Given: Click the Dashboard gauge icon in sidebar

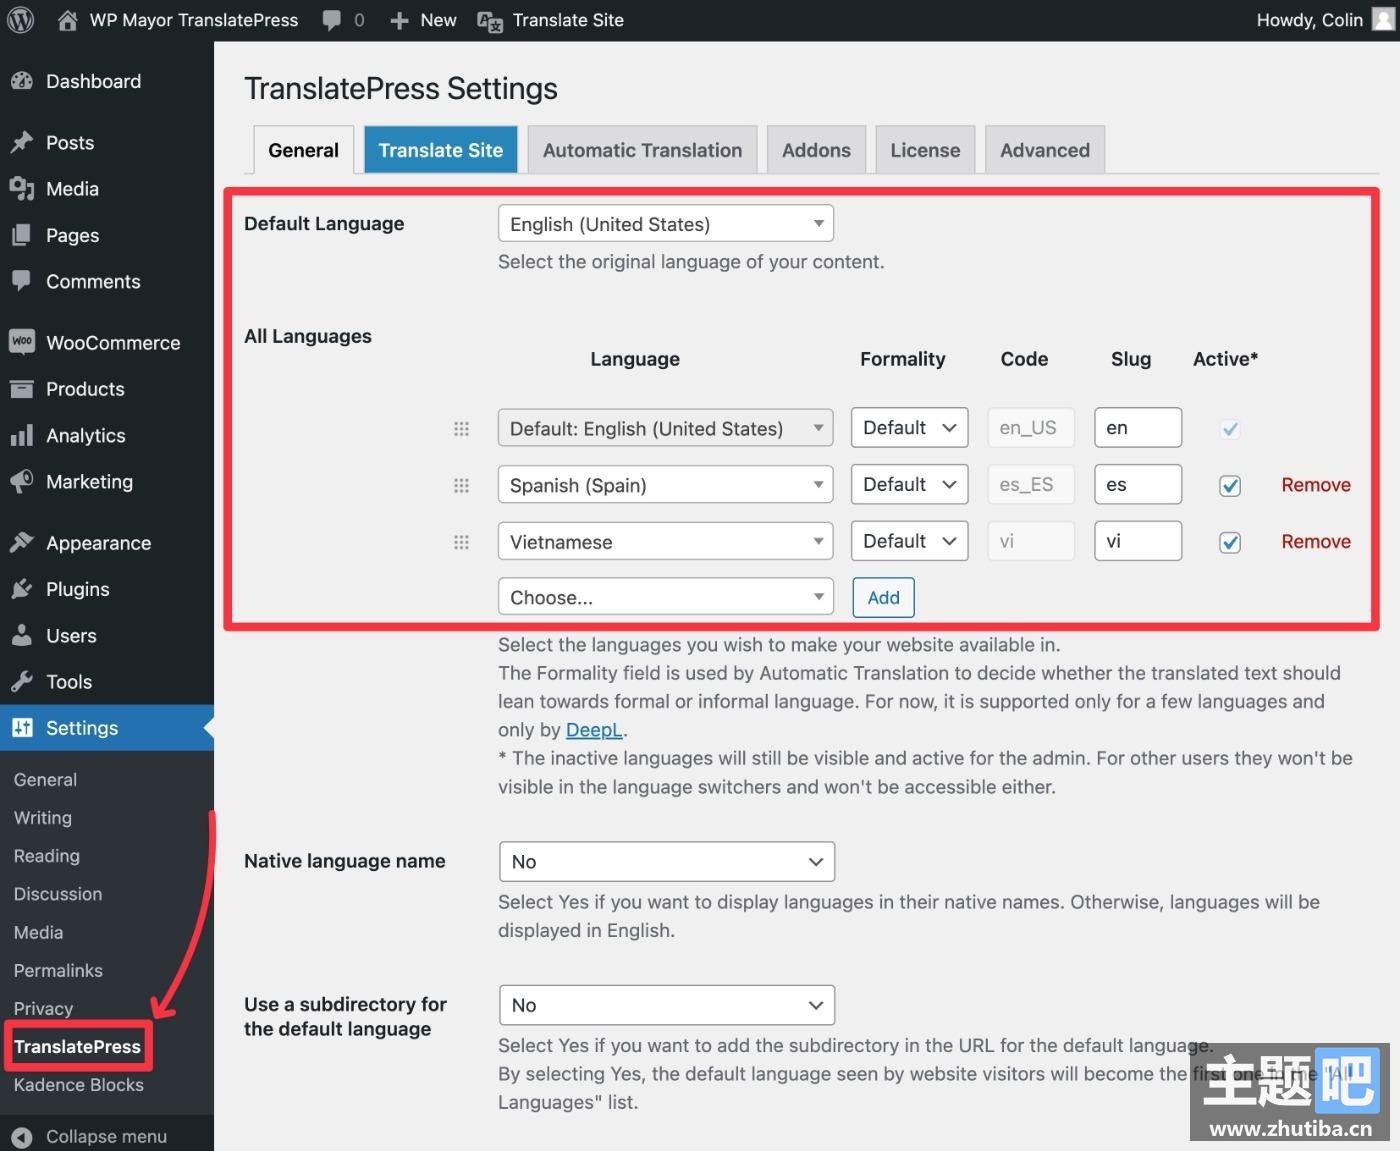Looking at the screenshot, I should tap(22, 82).
